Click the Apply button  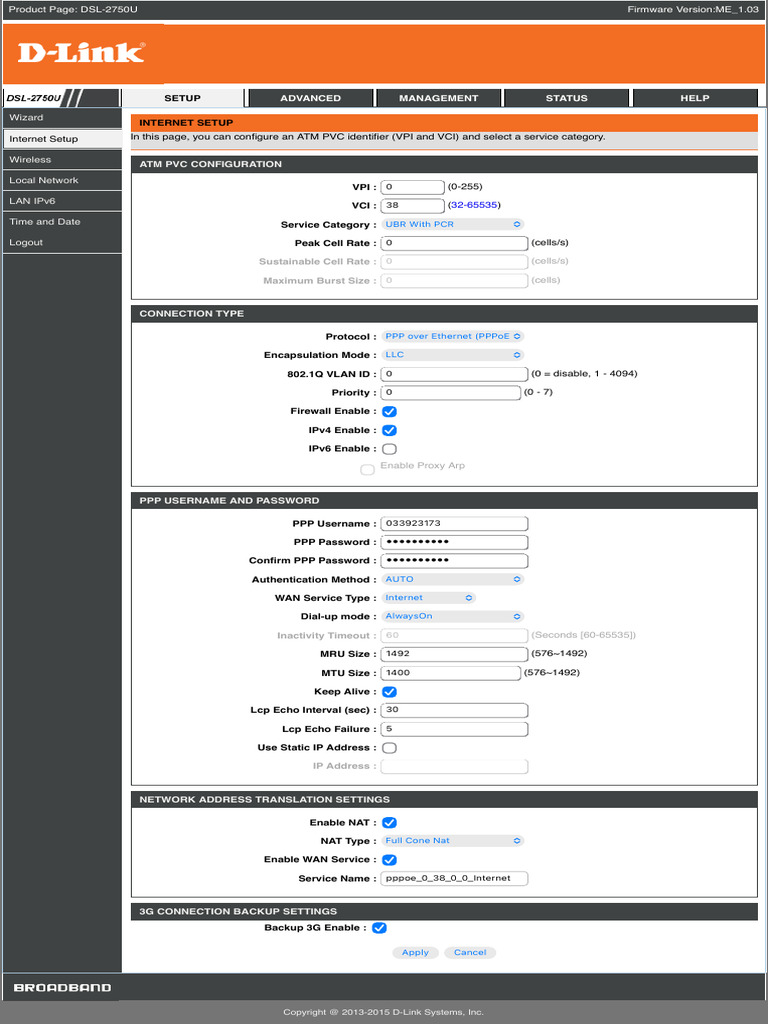pyautogui.click(x=415, y=952)
